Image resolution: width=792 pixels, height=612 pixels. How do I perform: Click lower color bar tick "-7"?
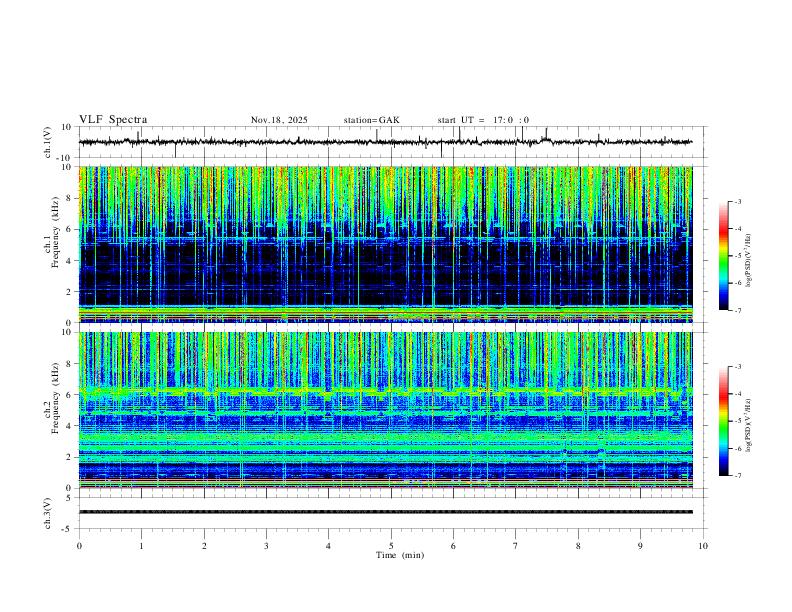click(737, 476)
